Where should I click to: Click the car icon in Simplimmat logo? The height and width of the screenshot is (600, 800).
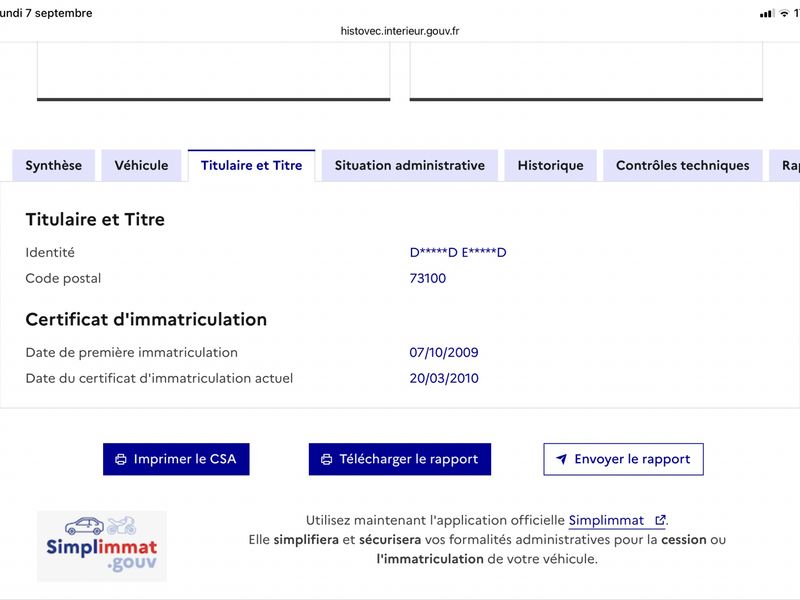pos(84,526)
